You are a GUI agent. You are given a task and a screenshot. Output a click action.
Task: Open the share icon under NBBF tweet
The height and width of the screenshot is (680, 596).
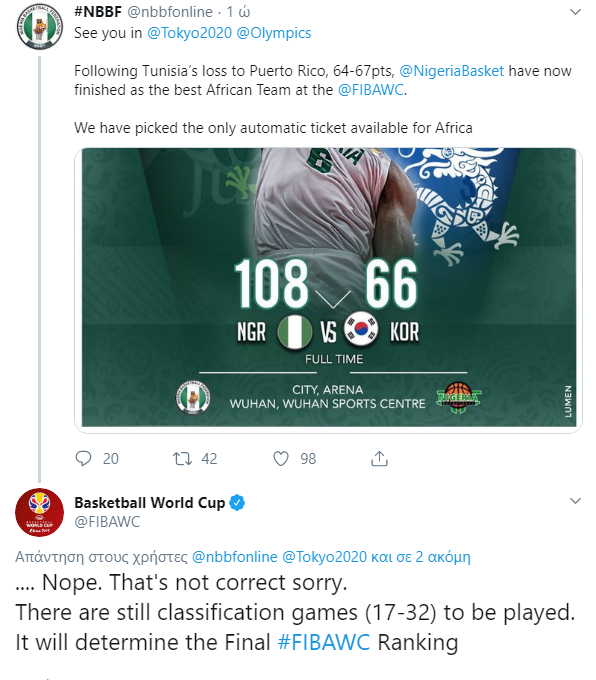coord(379,458)
